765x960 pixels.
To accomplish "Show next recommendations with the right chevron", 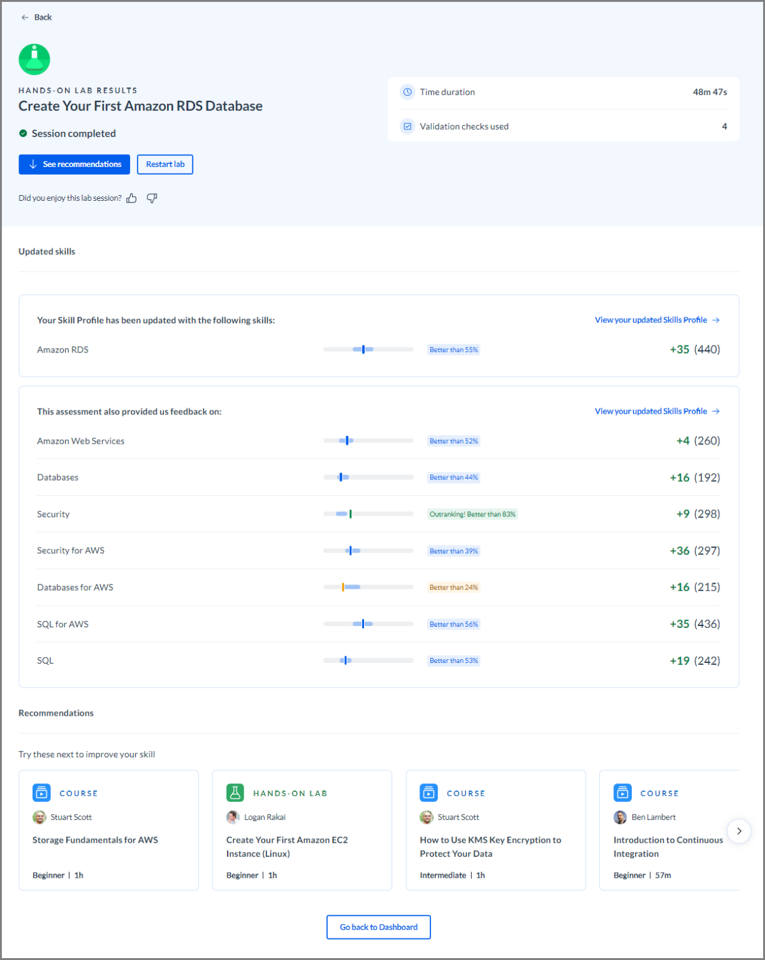I will pyautogui.click(x=739, y=831).
